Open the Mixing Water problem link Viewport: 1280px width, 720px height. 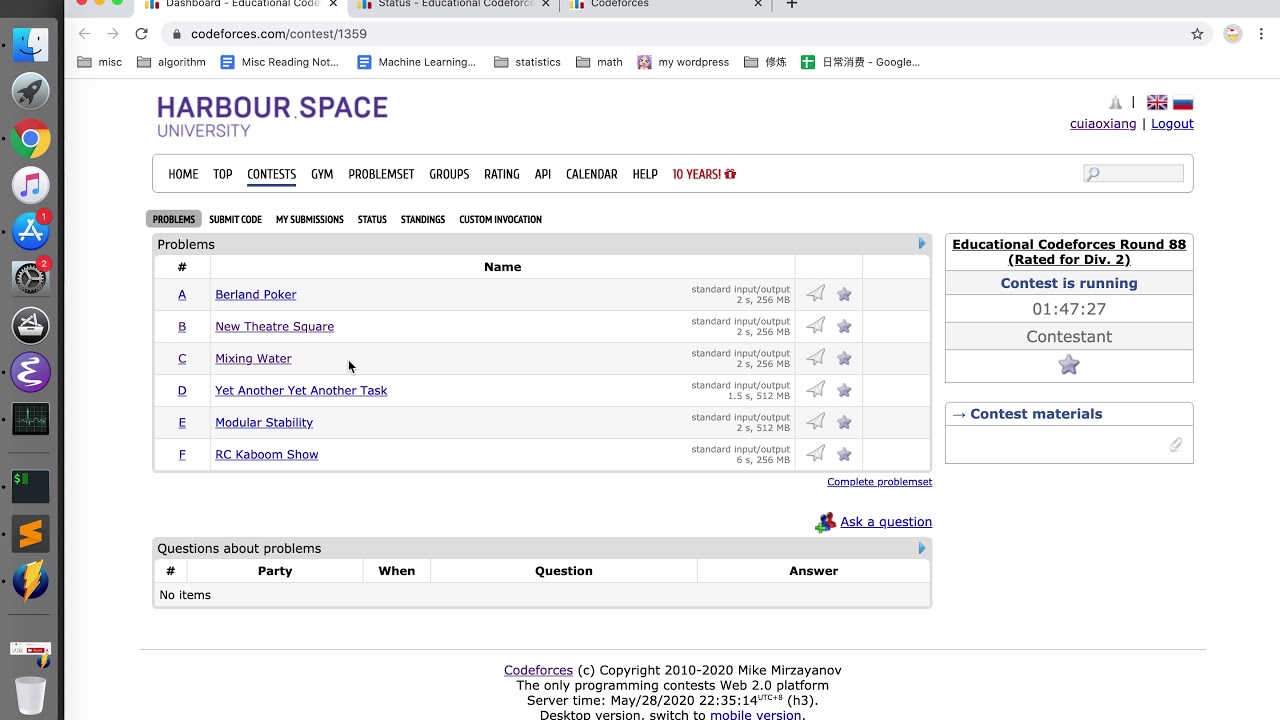coord(253,358)
